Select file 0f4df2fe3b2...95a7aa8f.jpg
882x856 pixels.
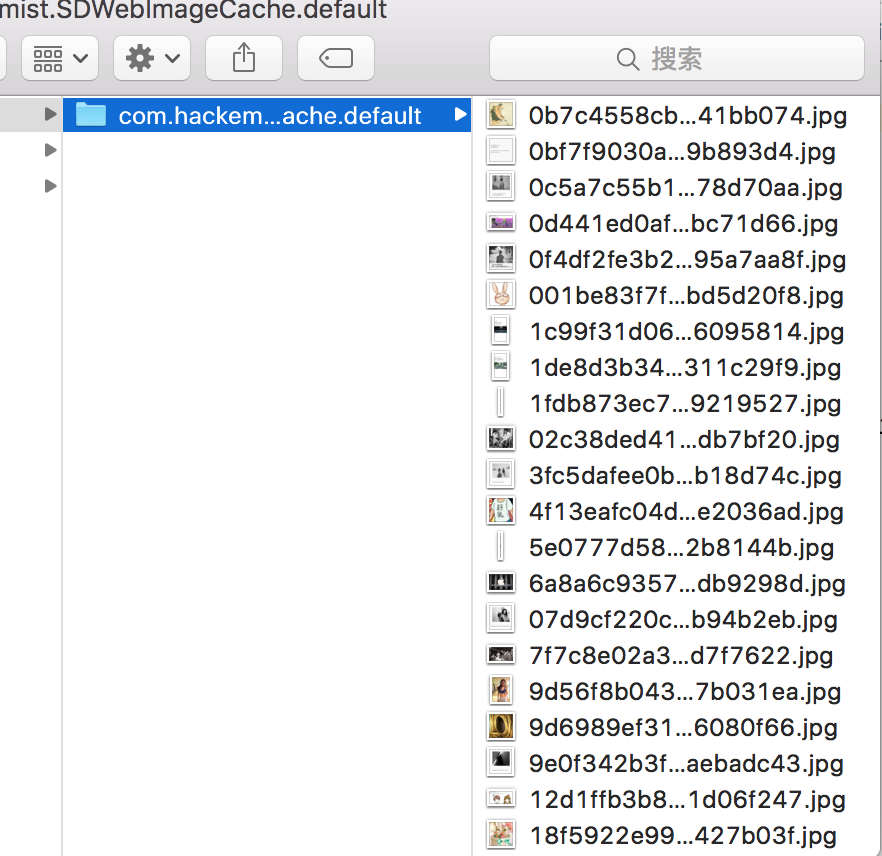tap(676, 259)
